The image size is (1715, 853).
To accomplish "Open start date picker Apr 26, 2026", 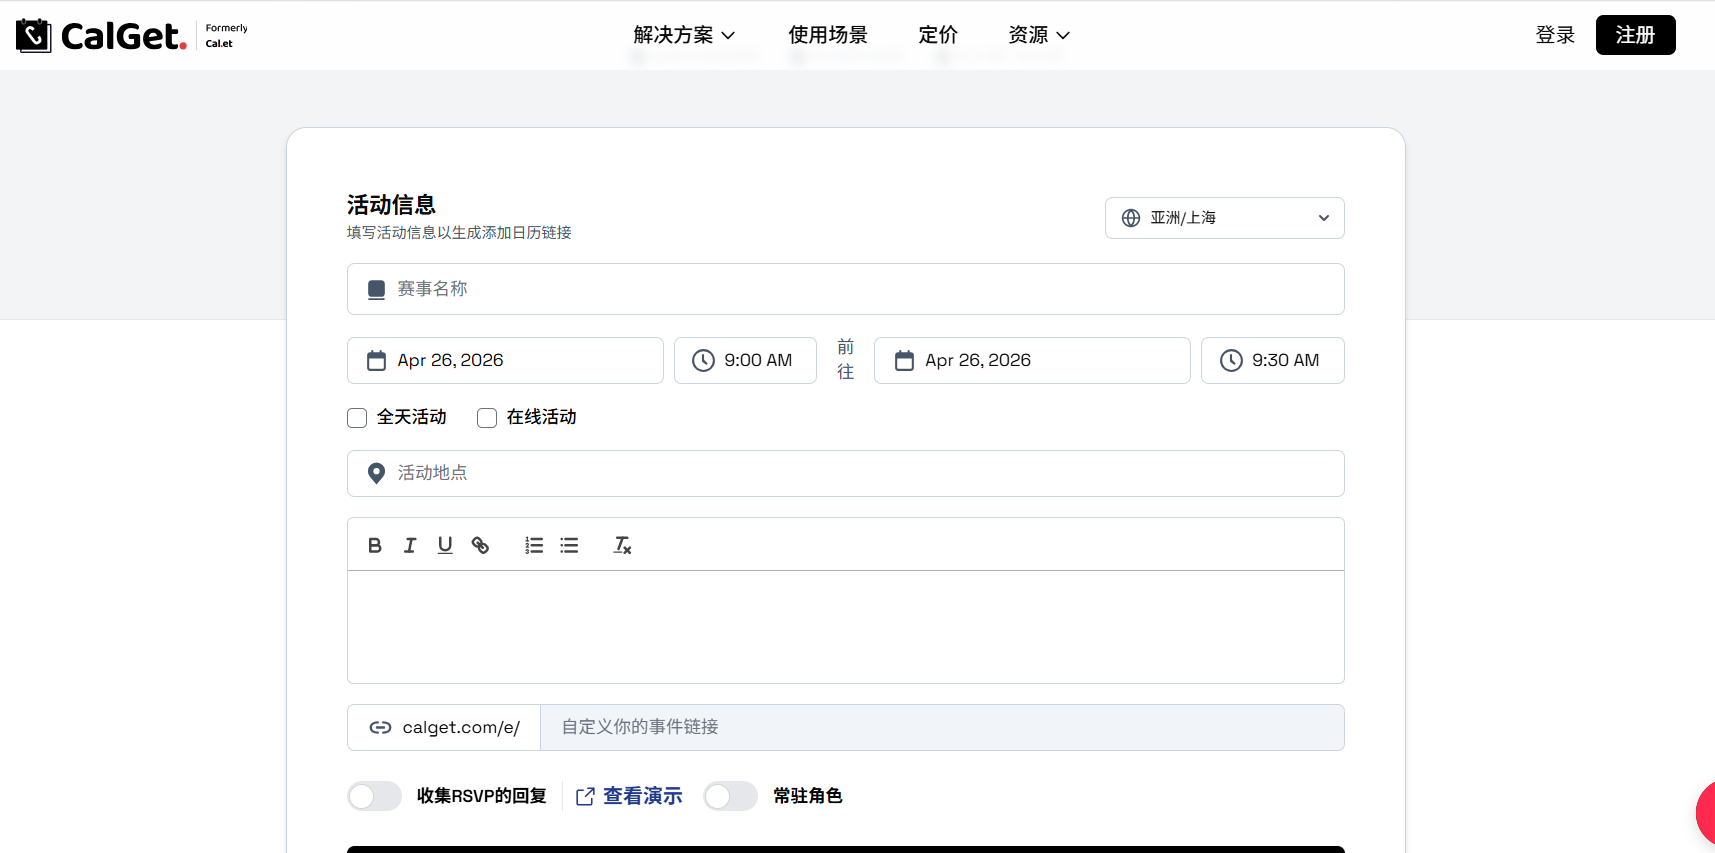I will click(505, 360).
